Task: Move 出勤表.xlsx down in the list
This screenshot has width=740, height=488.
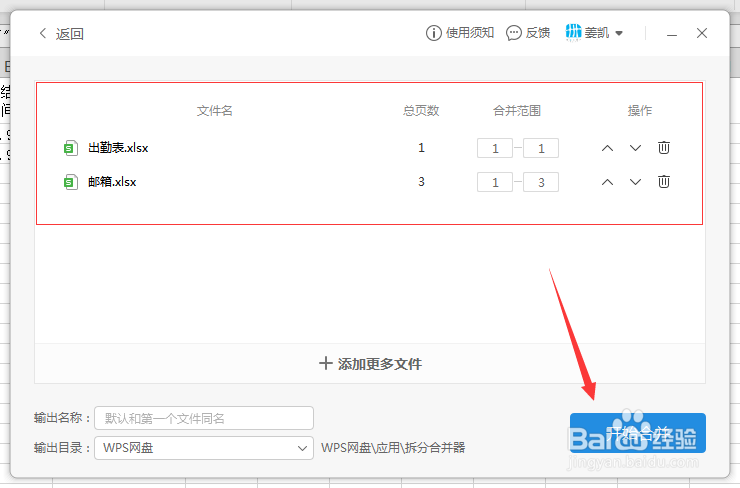Action: (x=635, y=148)
